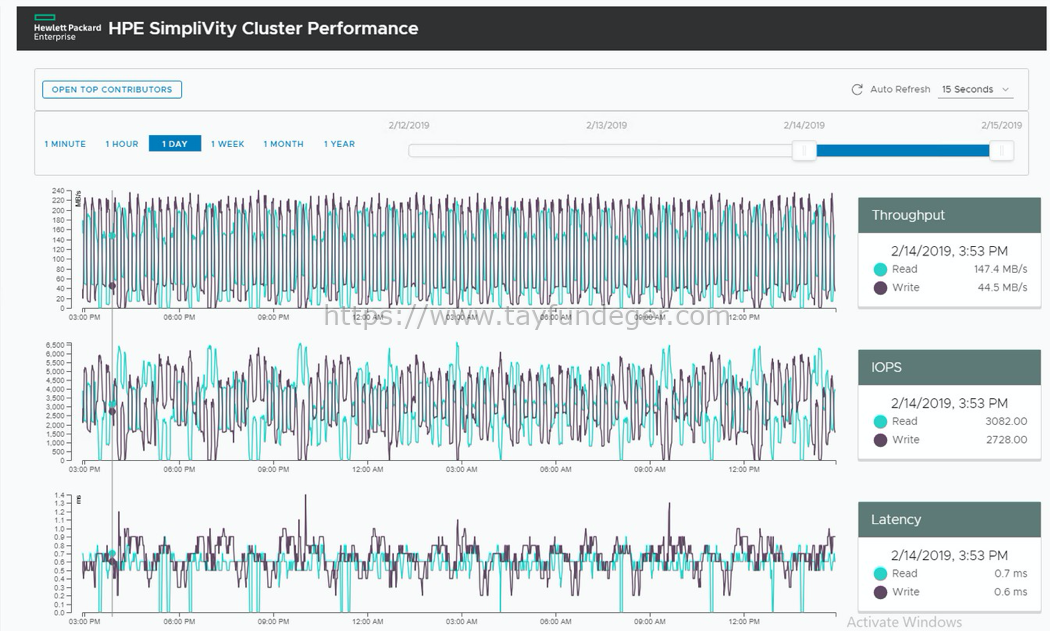Select the active 1 DAY range
This screenshot has height=631, width=1050.
[x=175, y=143]
